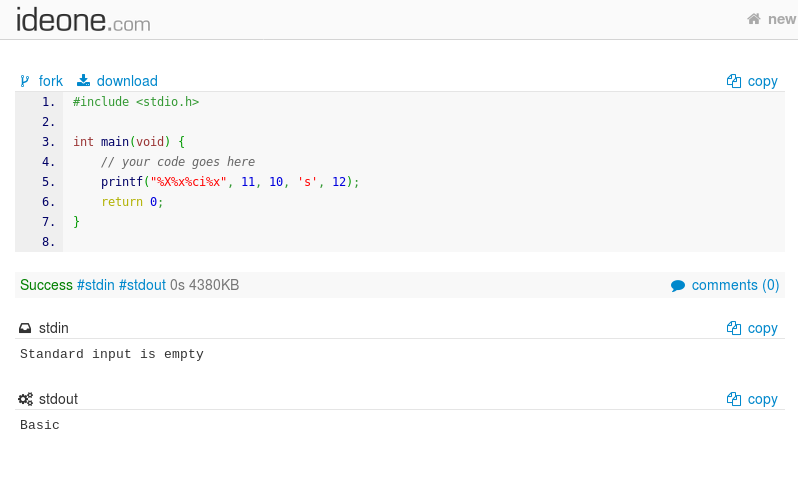The height and width of the screenshot is (480, 798).
Task: Click the 'Basic' output text
Action: [x=40, y=425]
